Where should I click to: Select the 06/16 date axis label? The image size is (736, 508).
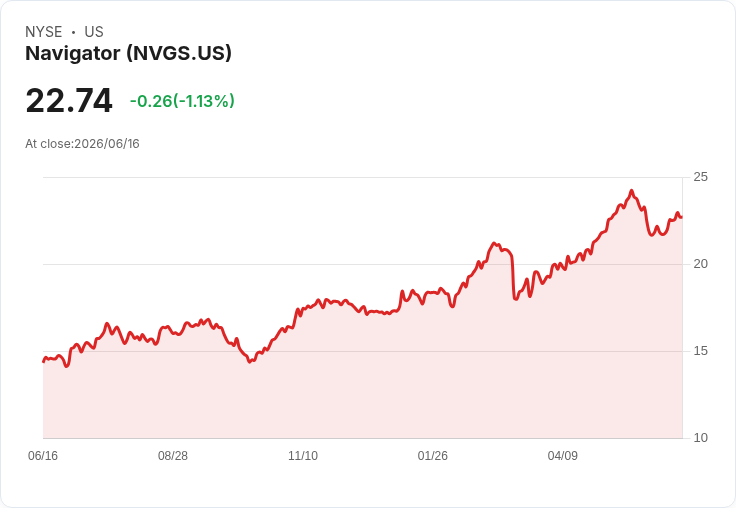click(43, 455)
